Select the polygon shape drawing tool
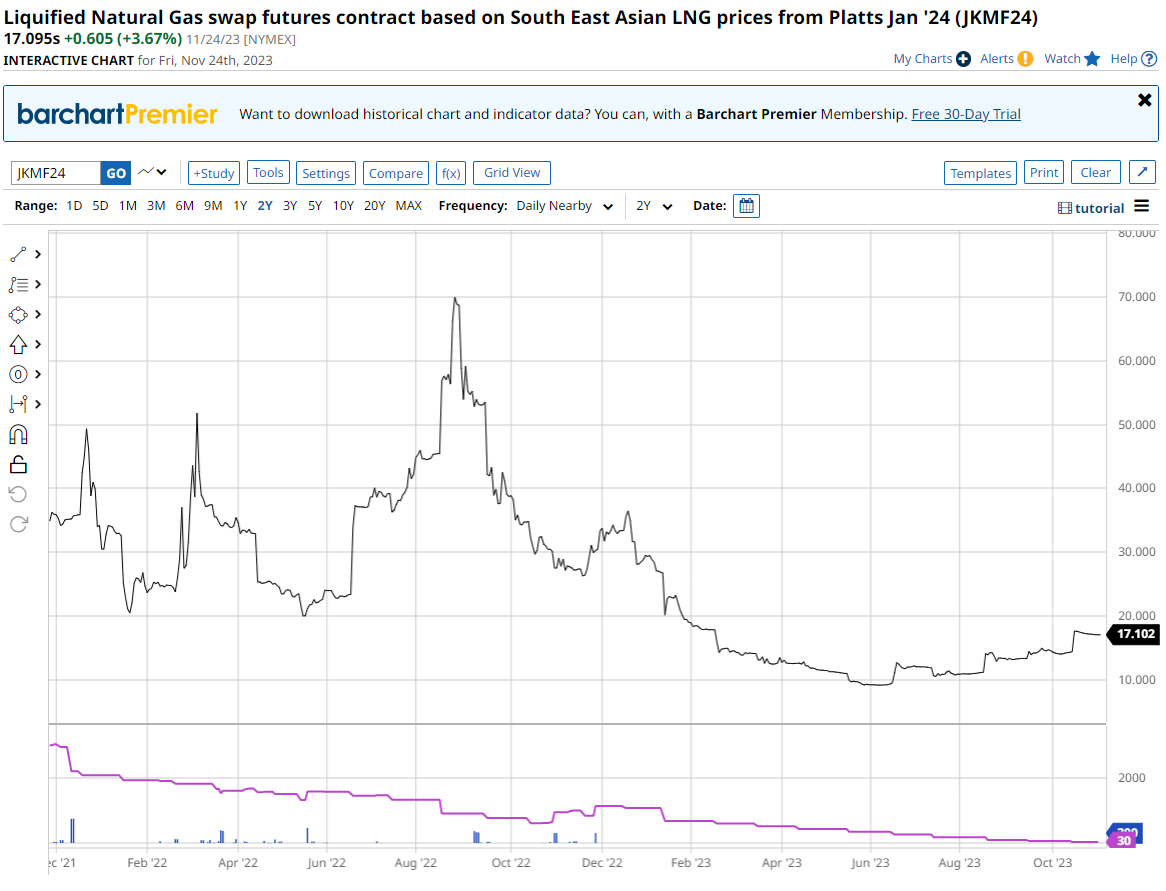Screen dimensions: 1166x891 18,314
